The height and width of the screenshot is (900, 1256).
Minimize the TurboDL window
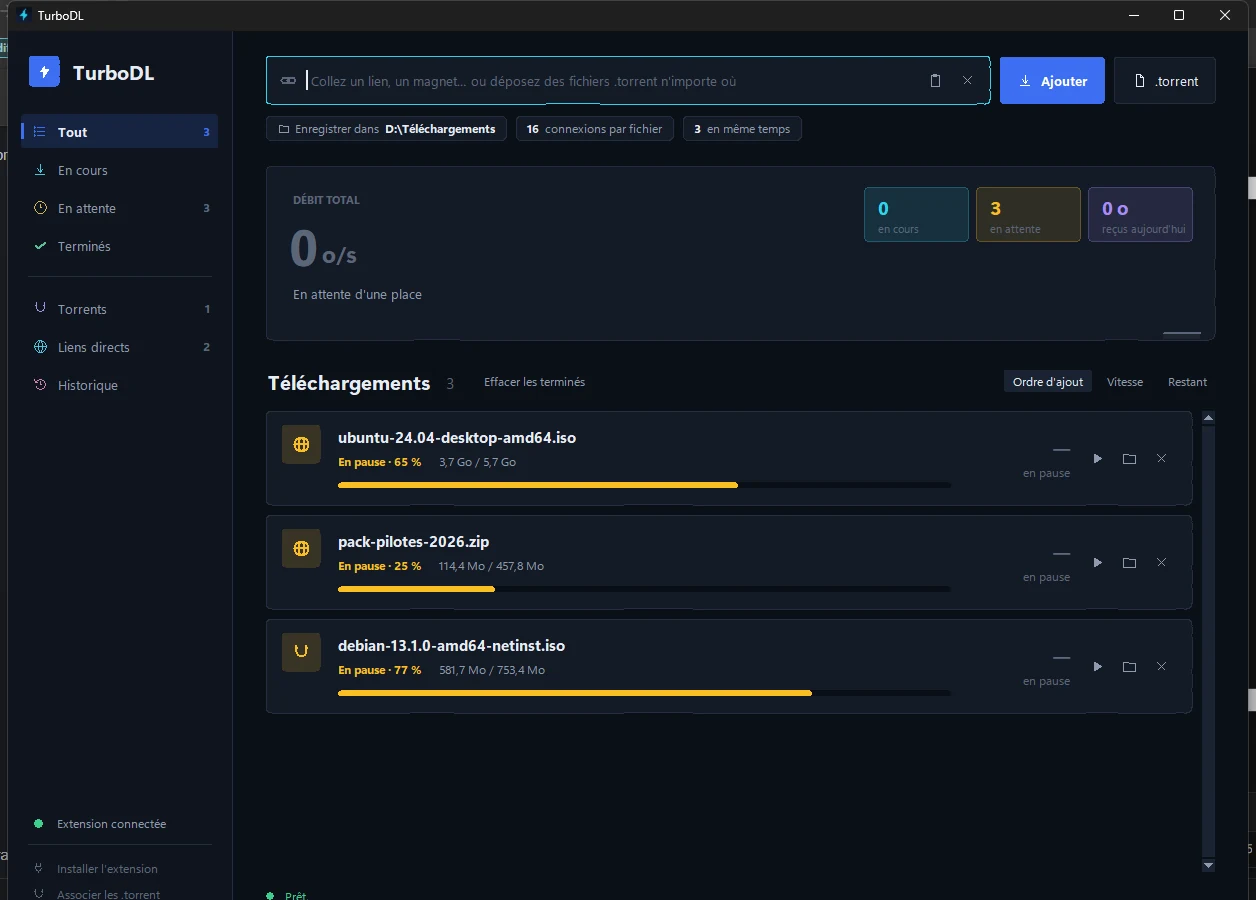[1133, 15]
